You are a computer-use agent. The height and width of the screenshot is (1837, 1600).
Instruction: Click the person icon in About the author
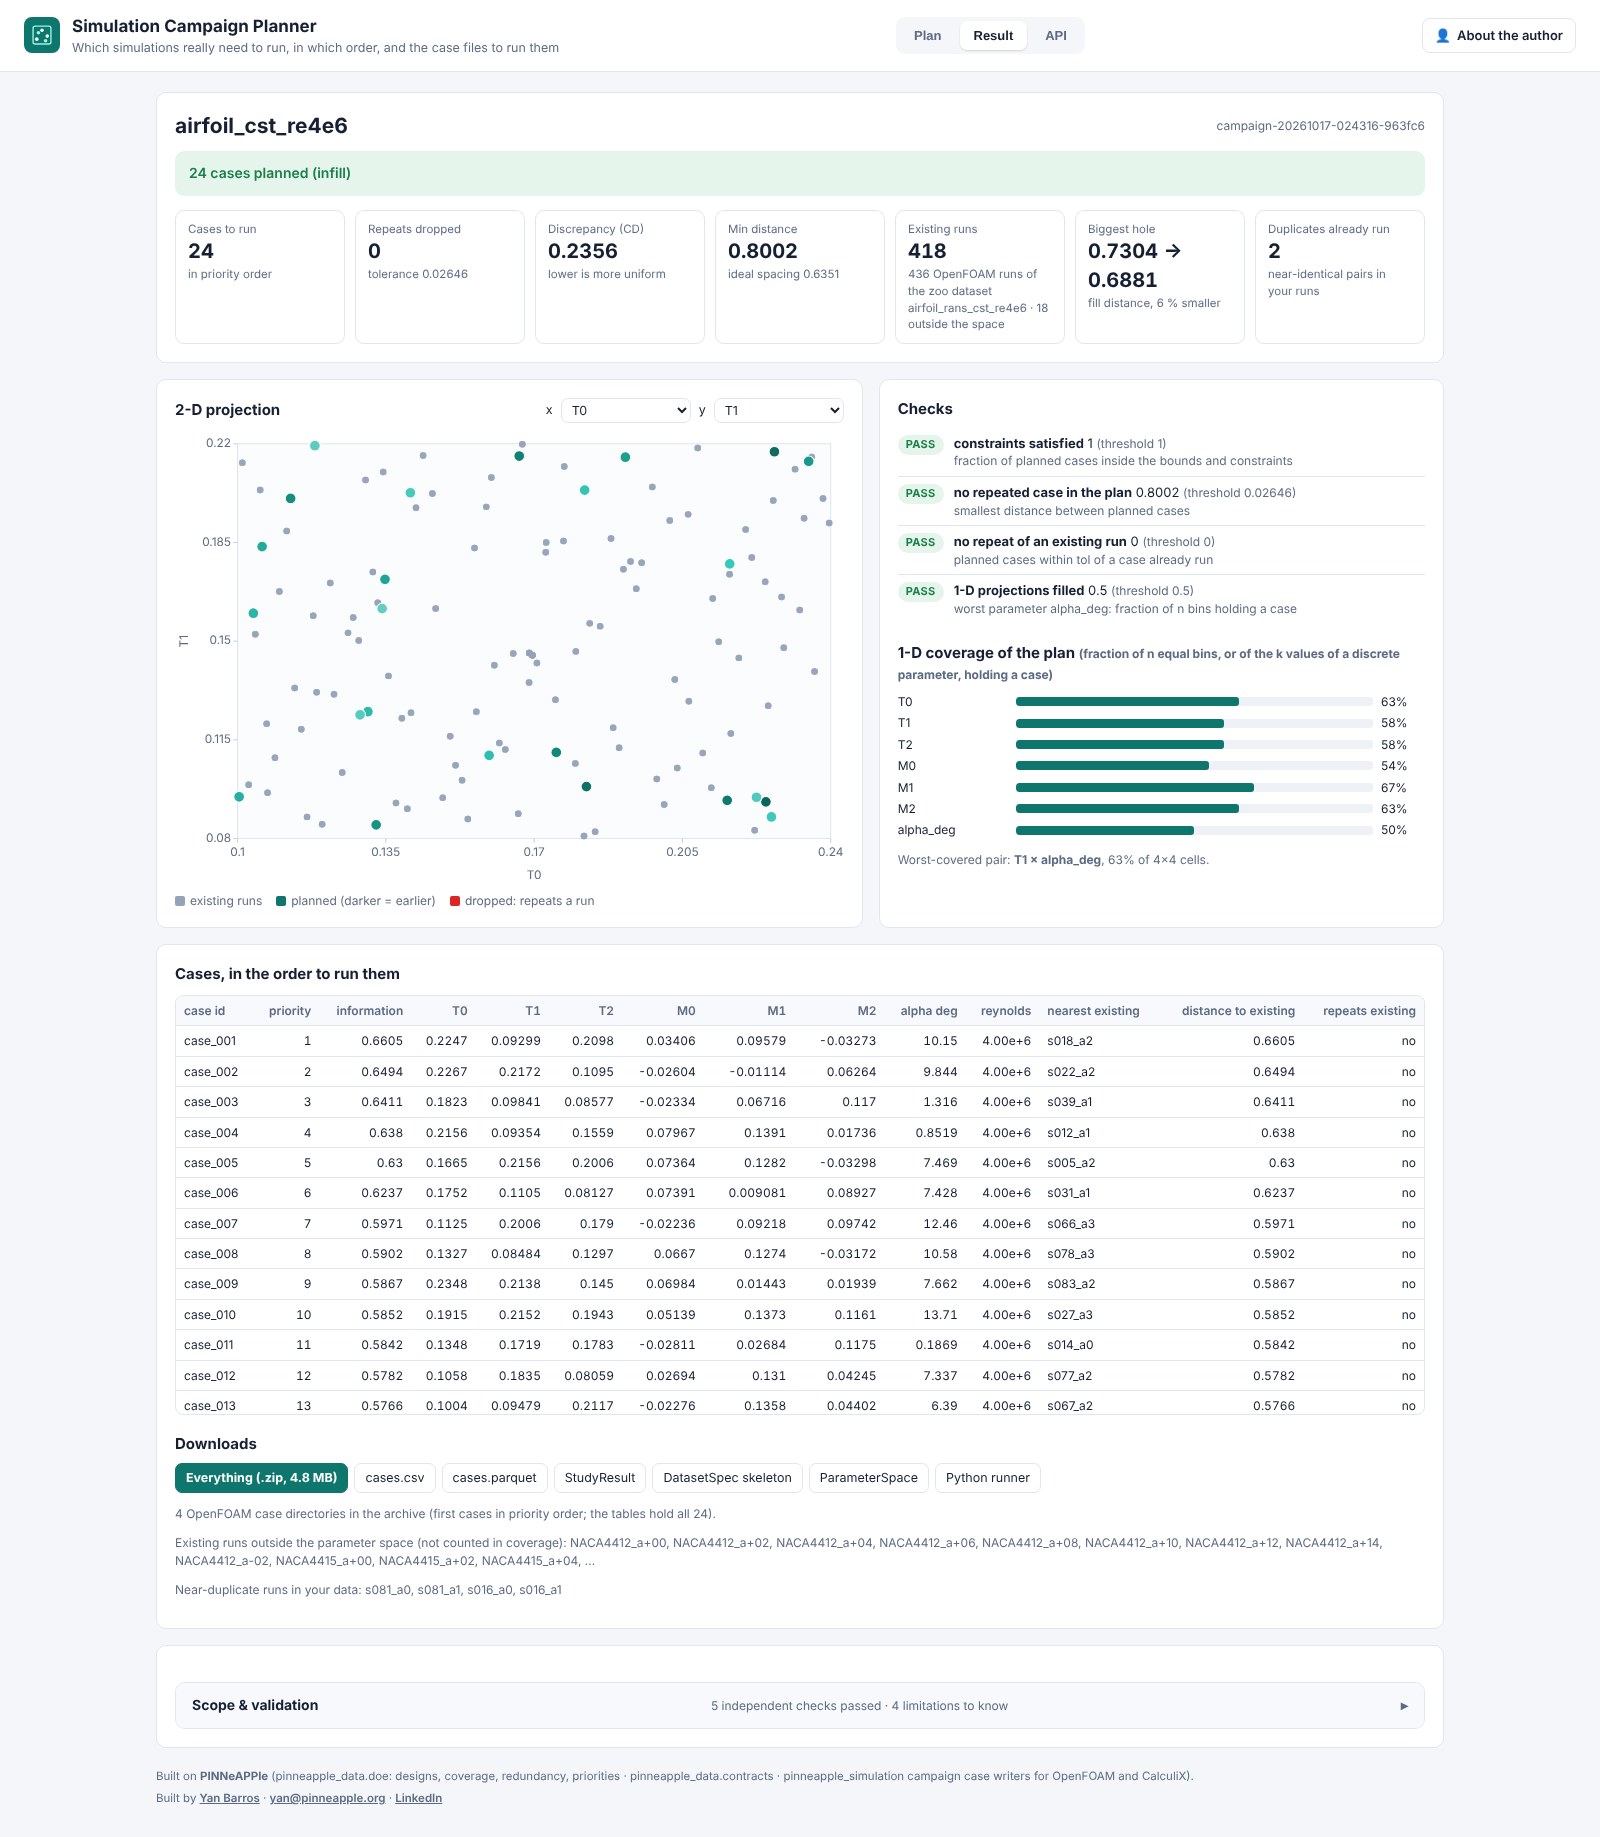coord(1442,36)
